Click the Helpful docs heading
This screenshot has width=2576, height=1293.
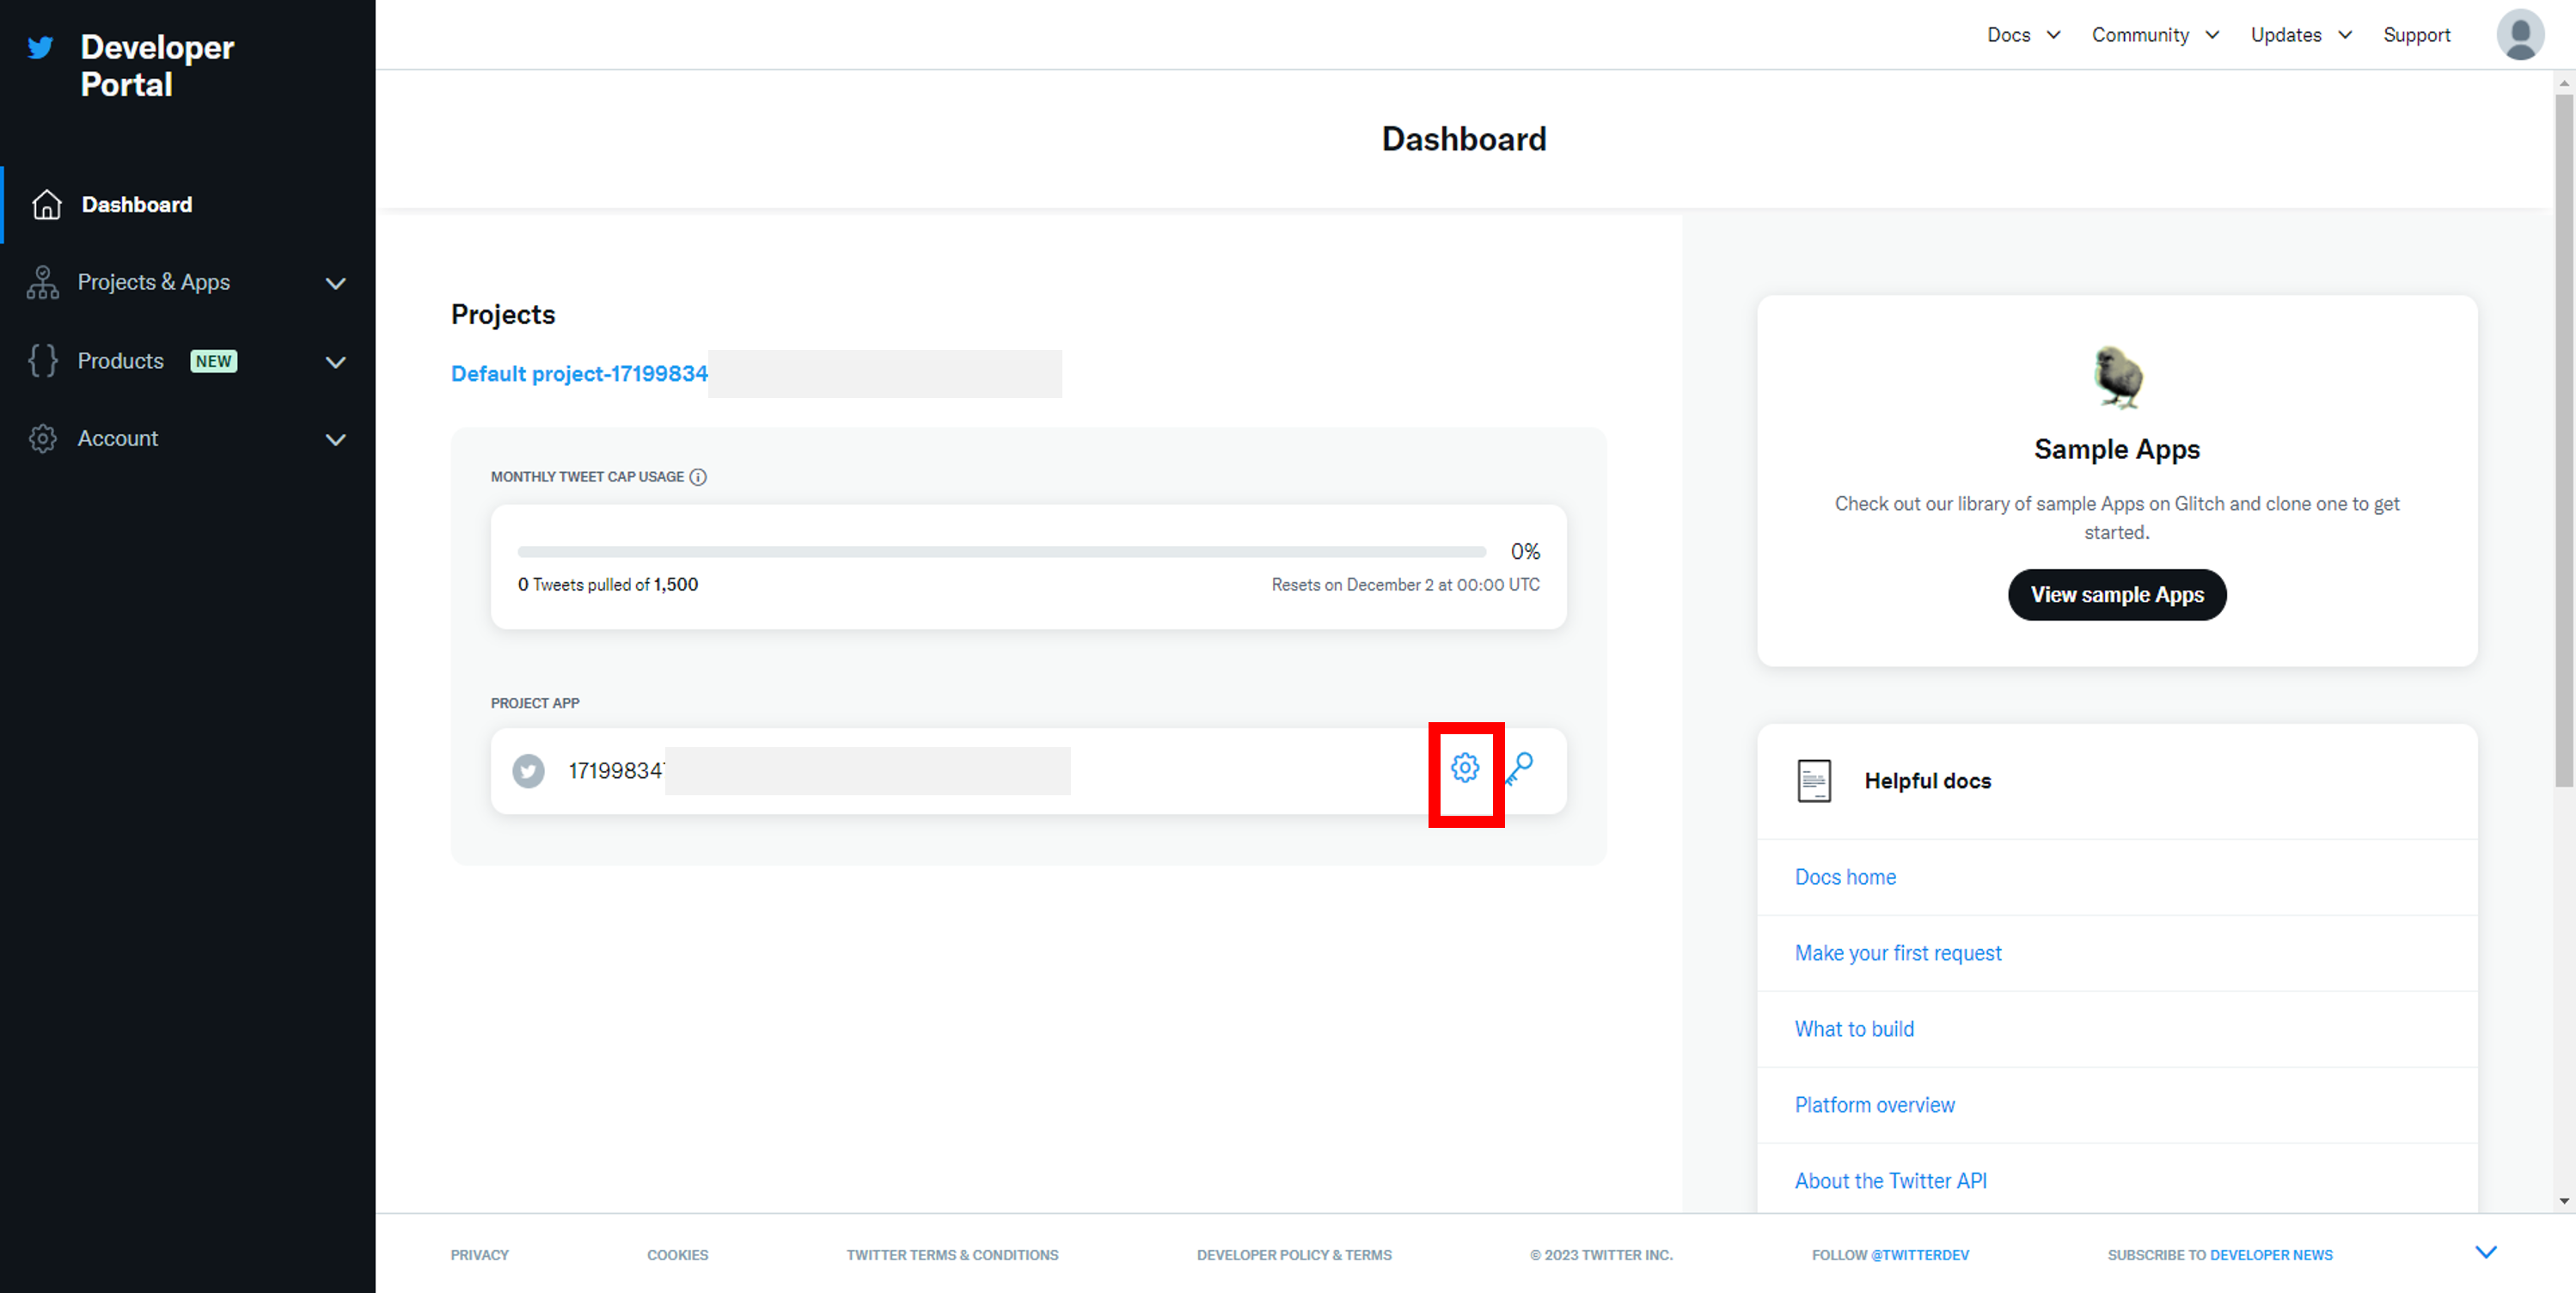[x=1927, y=781]
